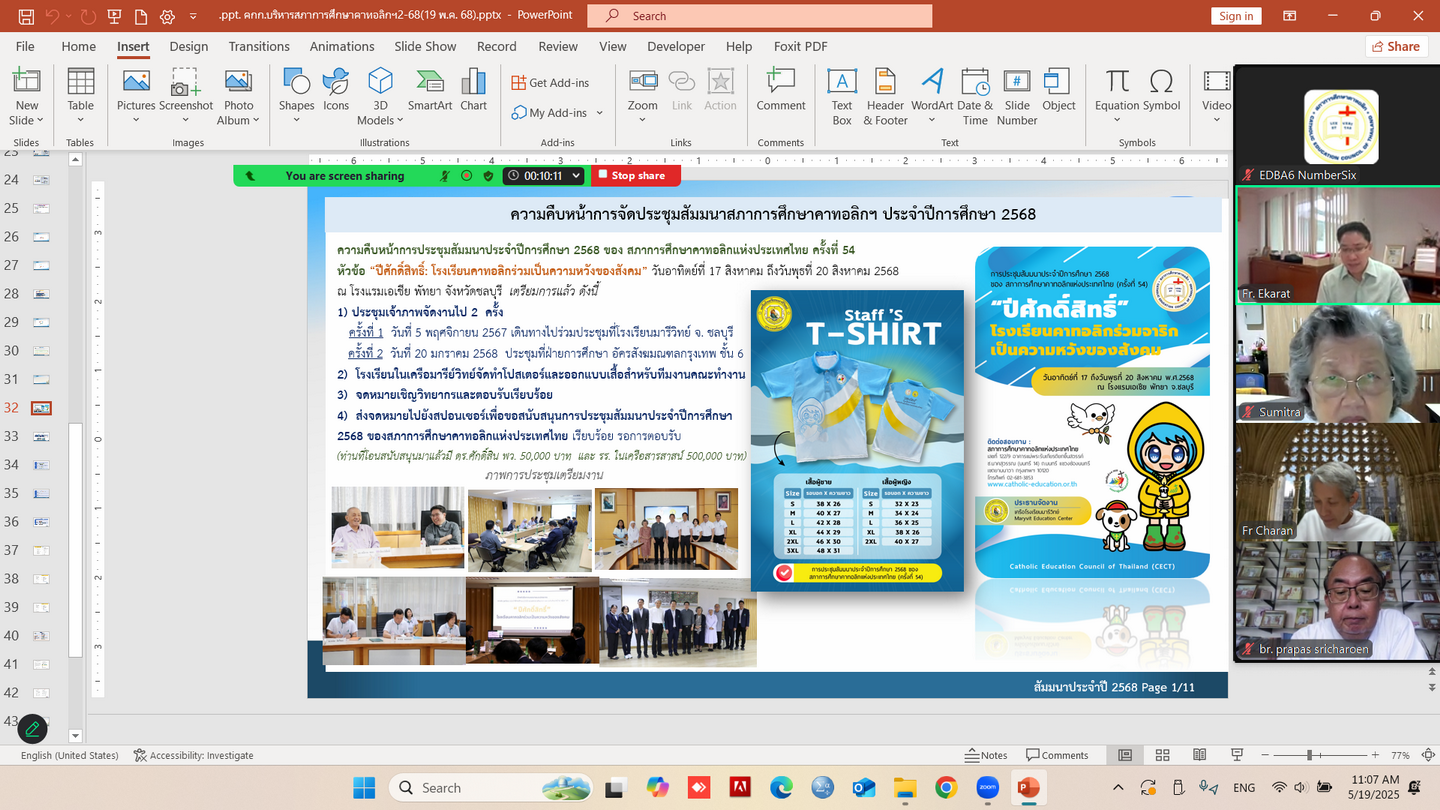1440x810 pixels.
Task: Expand the 3D Models dropdown
Action: (380, 120)
